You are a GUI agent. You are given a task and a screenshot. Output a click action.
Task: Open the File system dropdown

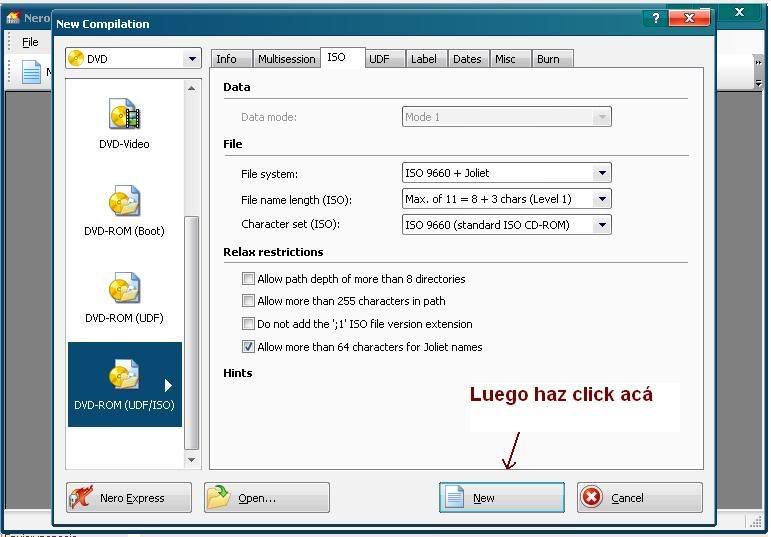click(x=602, y=173)
